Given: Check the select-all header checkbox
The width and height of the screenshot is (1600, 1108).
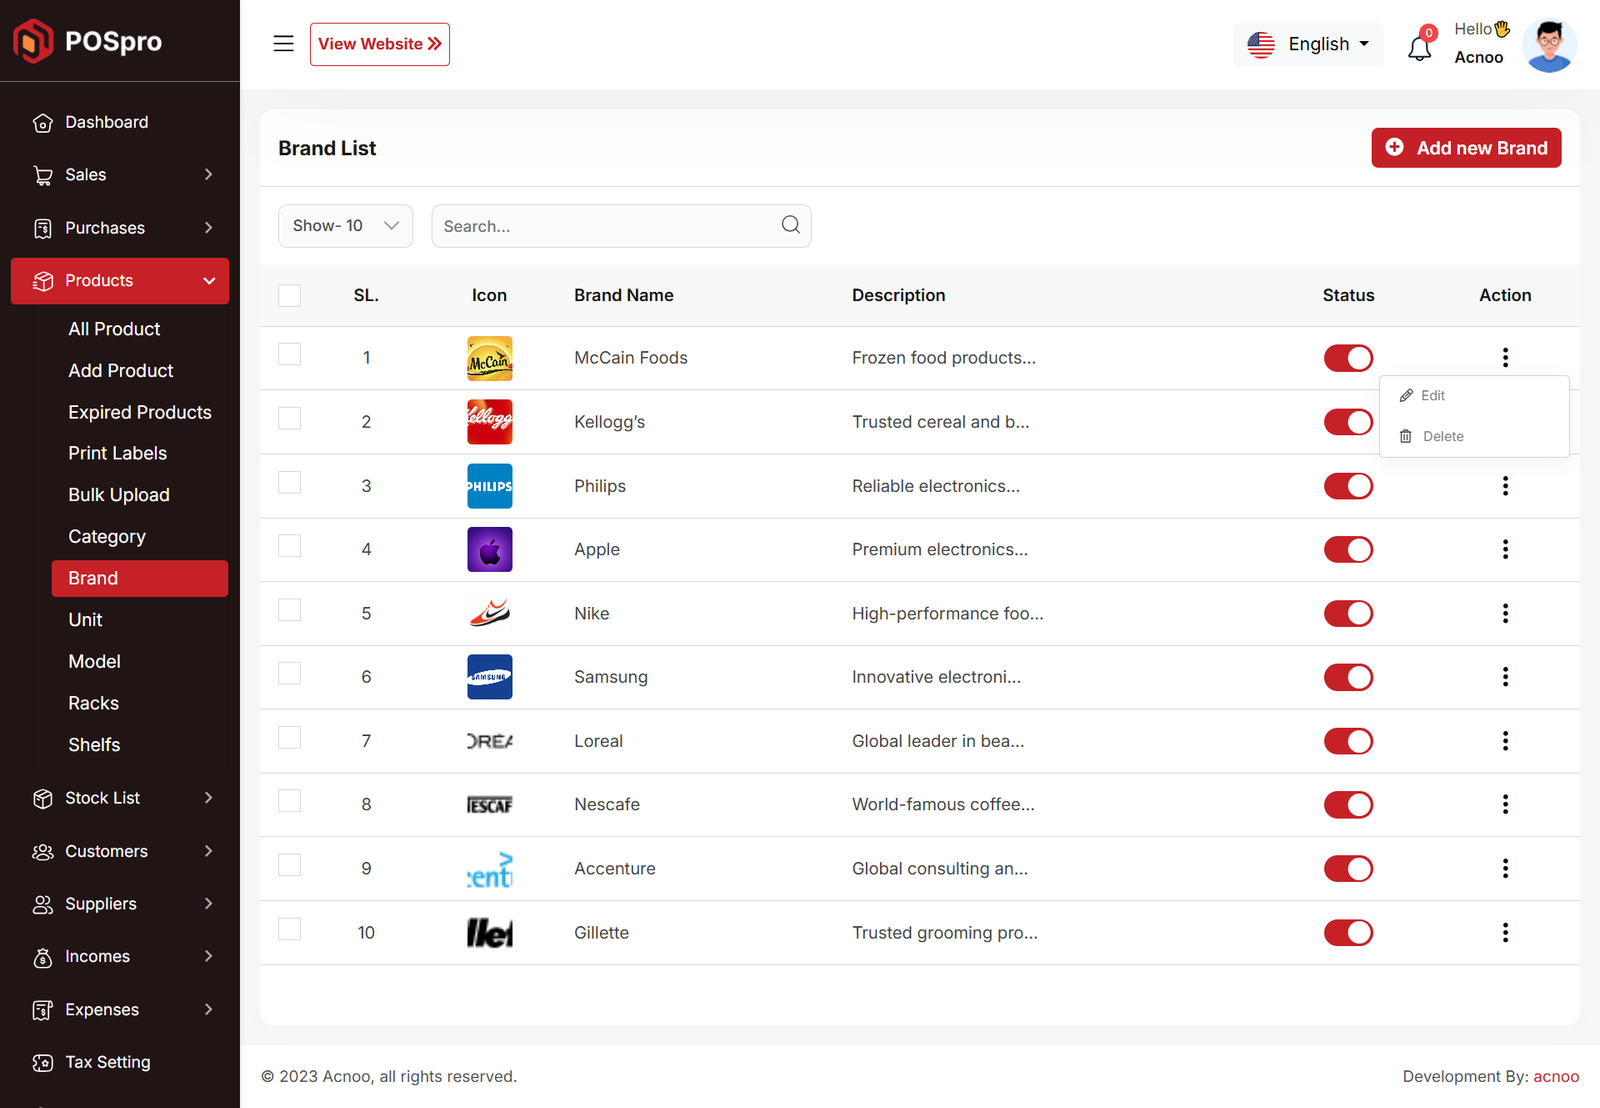Looking at the screenshot, I should click(x=290, y=296).
